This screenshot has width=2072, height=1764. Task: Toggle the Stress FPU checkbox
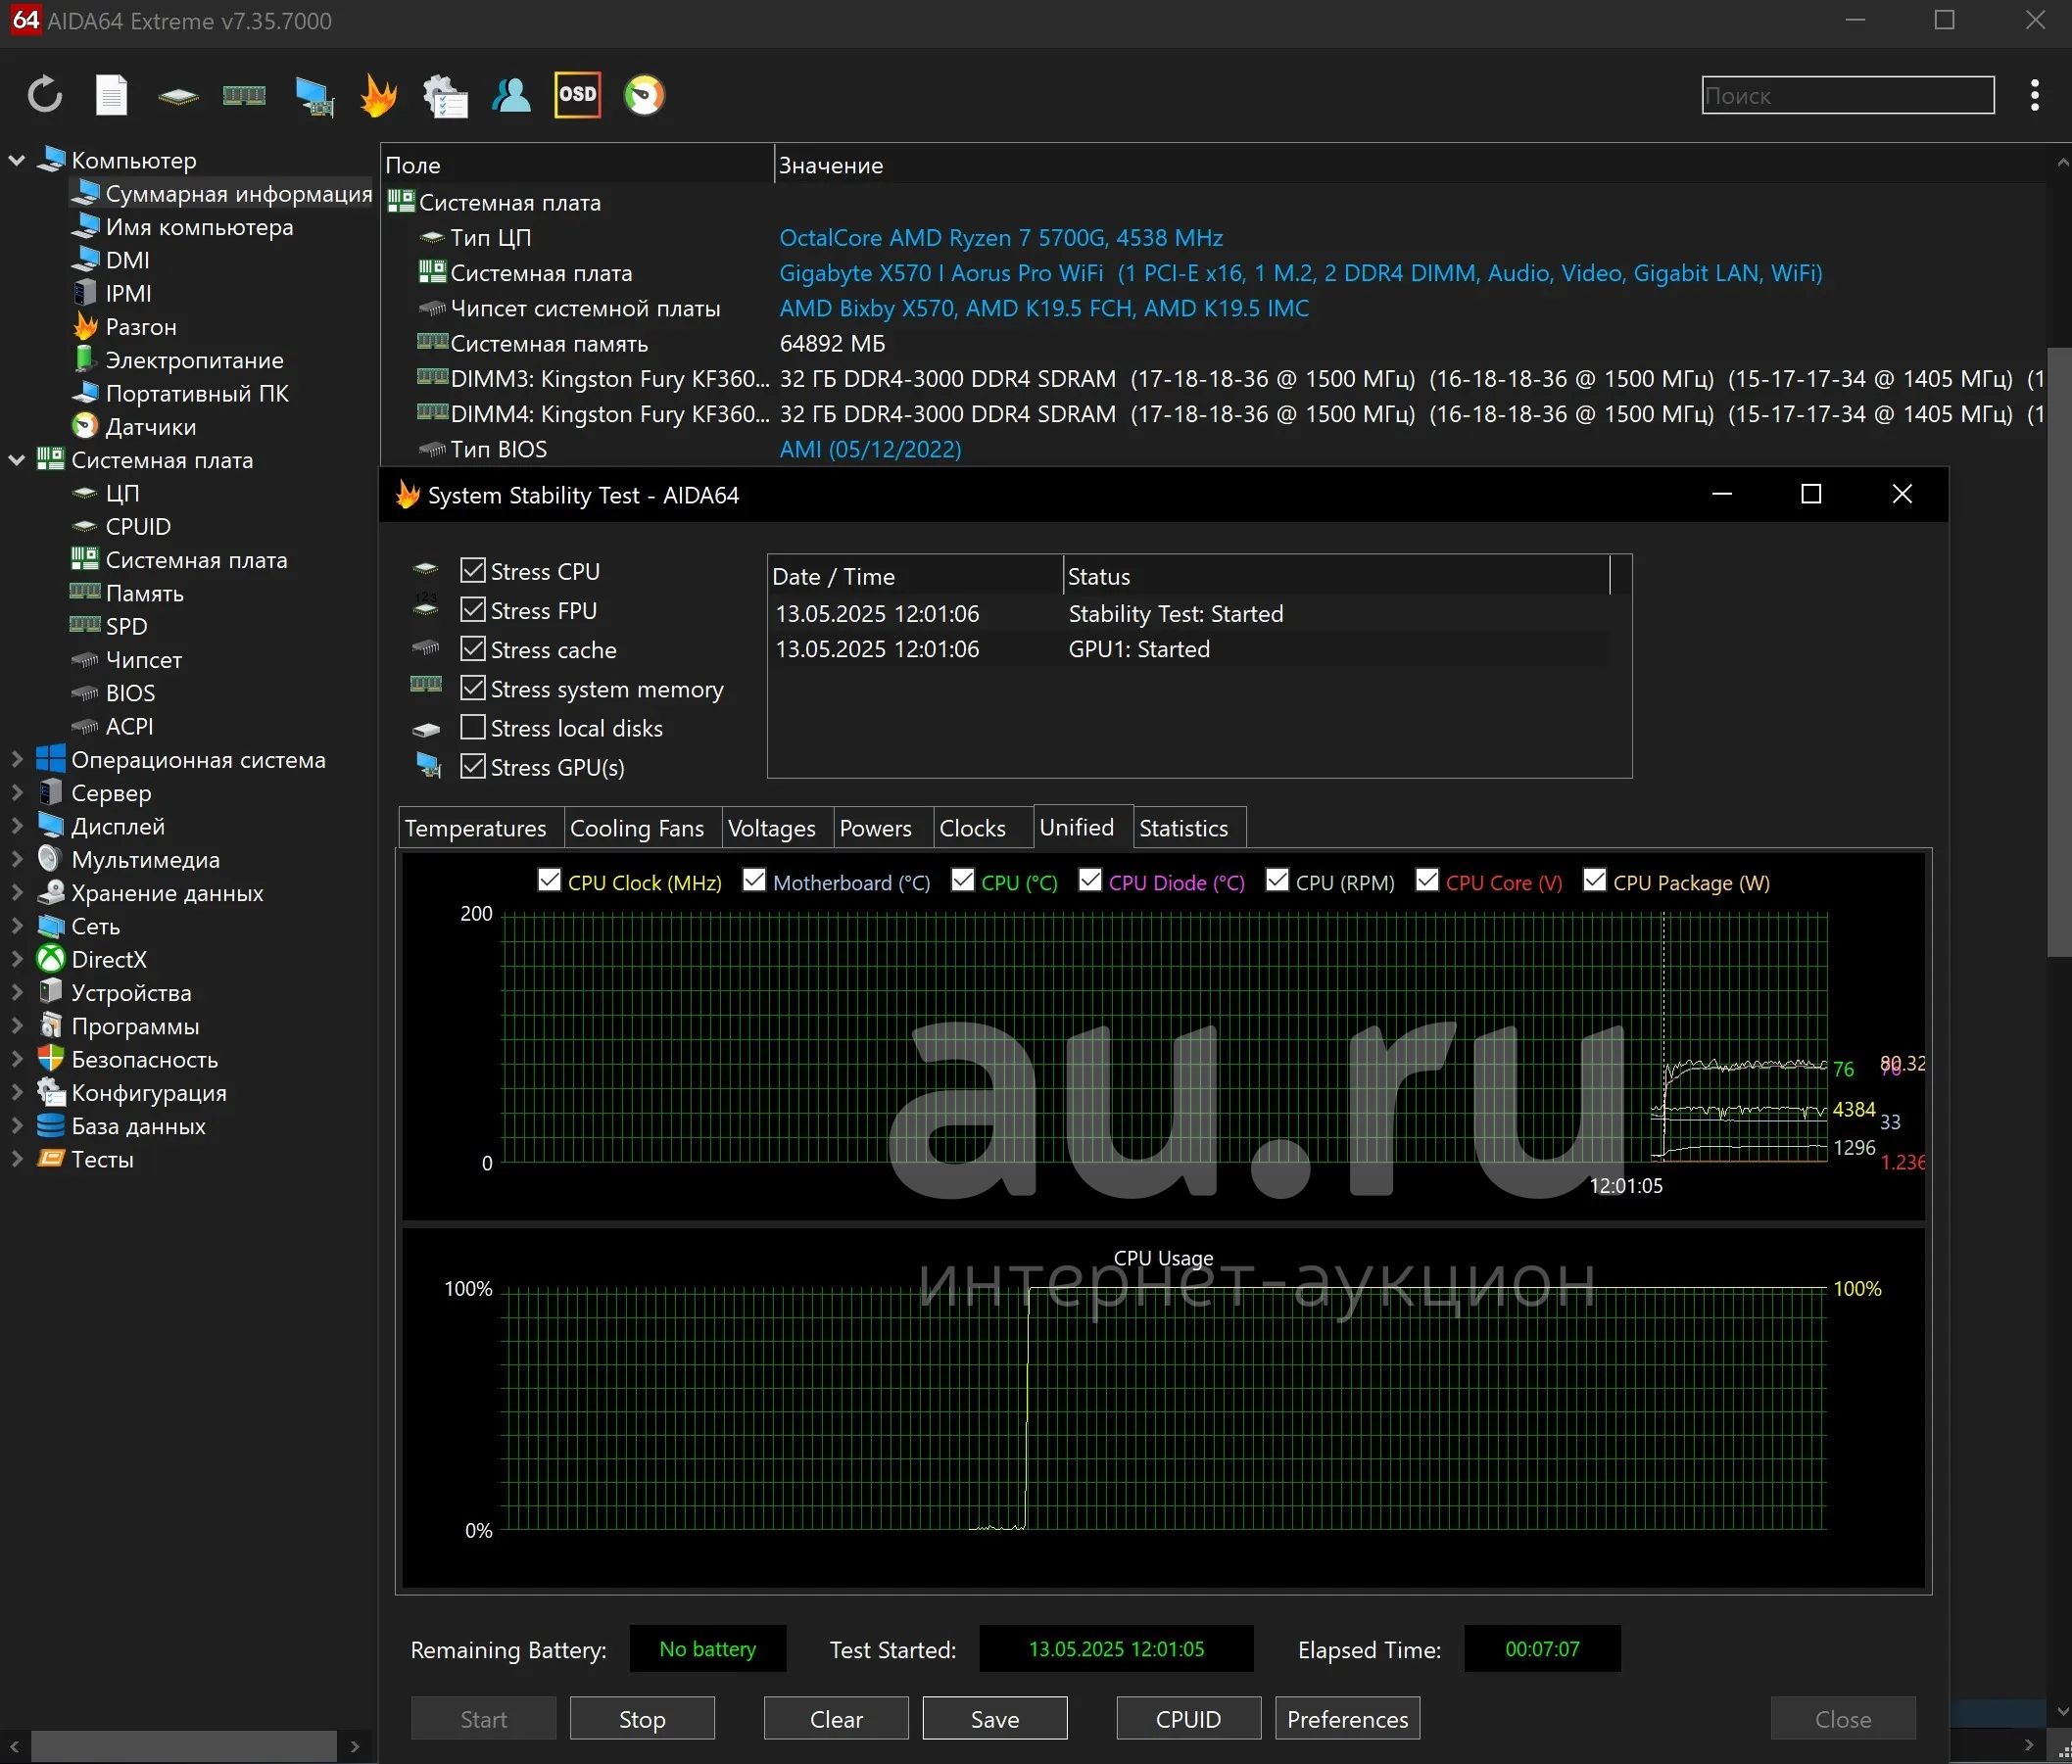pyautogui.click(x=473, y=609)
